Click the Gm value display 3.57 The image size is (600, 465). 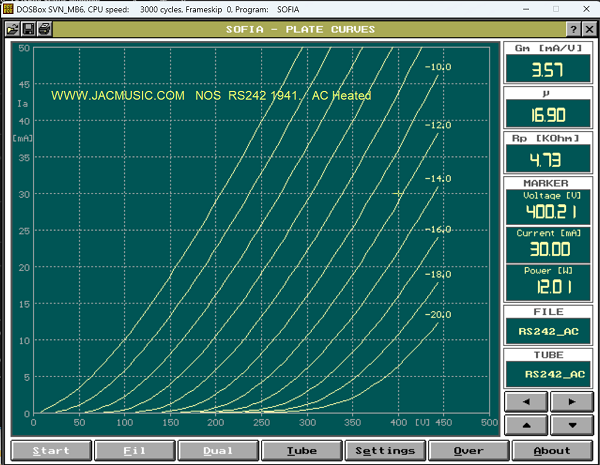(x=547, y=71)
